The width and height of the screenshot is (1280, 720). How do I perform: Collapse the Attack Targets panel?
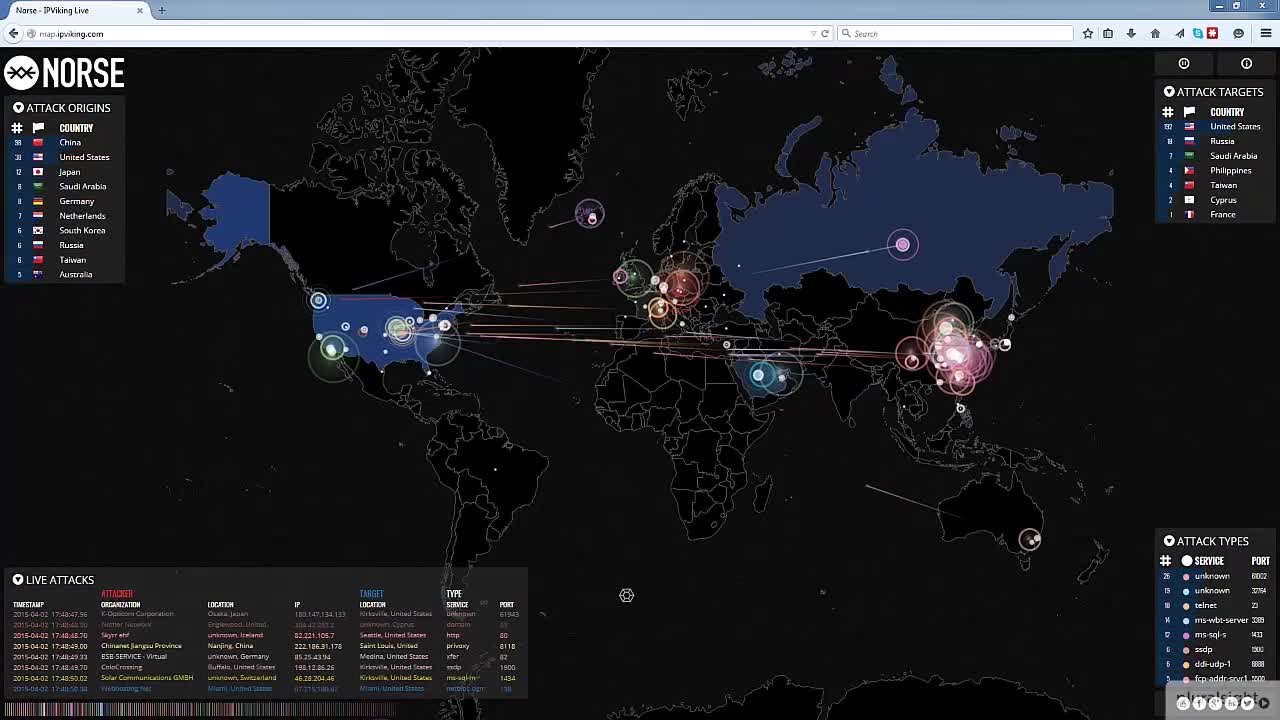click(x=1169, y=92)
